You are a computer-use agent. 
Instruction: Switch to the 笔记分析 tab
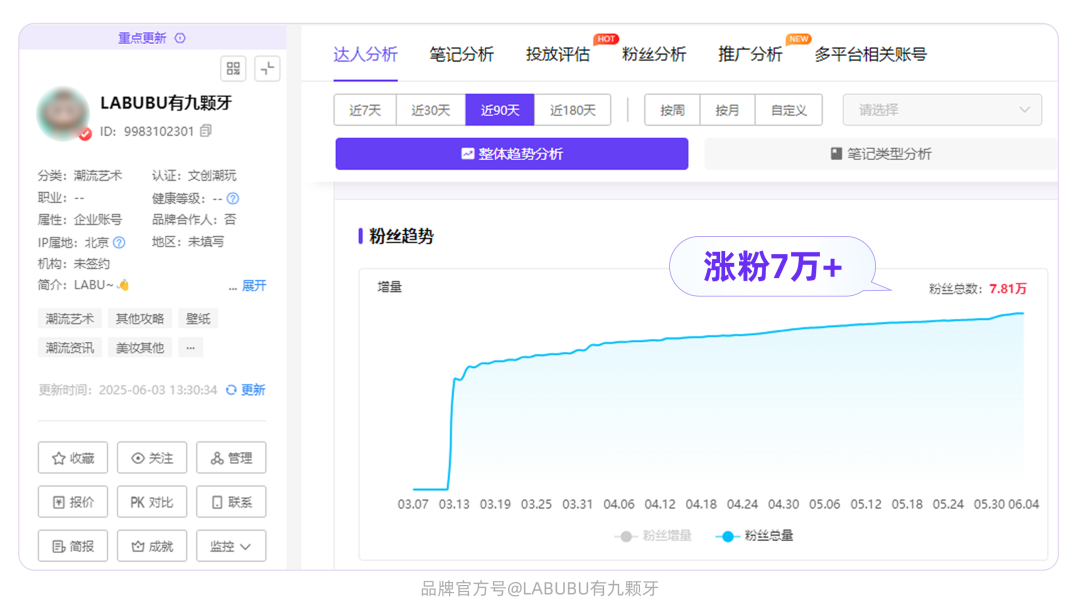click(461, 54)
